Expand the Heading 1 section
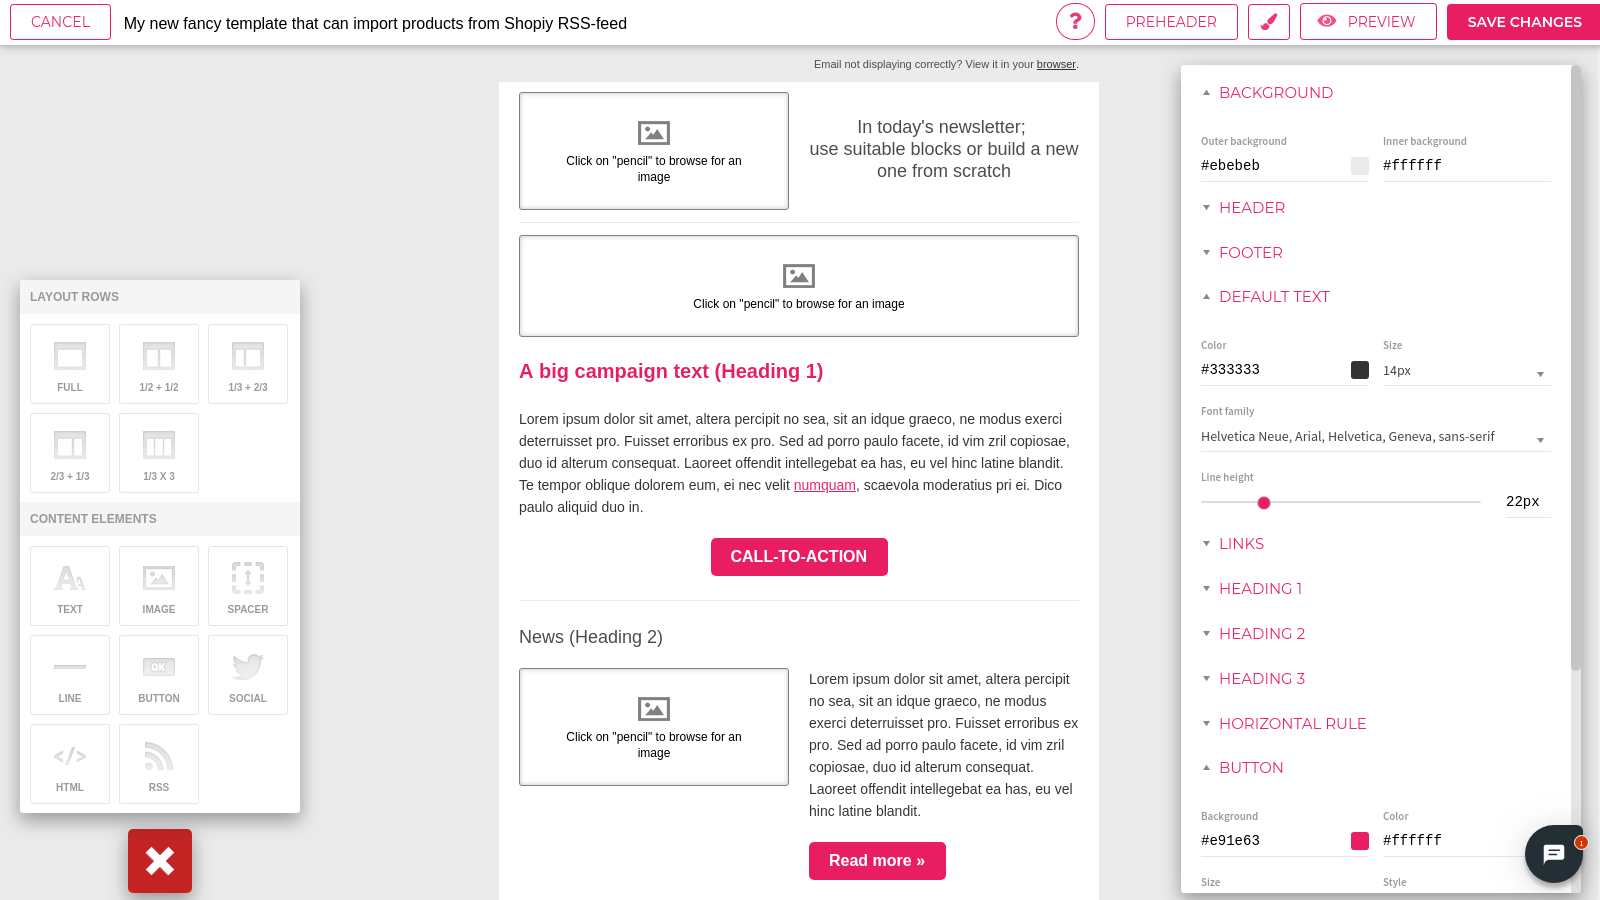The height and width of the screenshot is (900, 1600). (x=1260, y=589)
